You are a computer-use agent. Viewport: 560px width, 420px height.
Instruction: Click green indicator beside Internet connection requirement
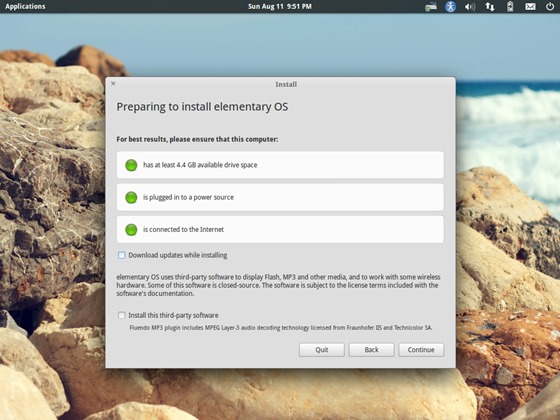click(131, 230)
